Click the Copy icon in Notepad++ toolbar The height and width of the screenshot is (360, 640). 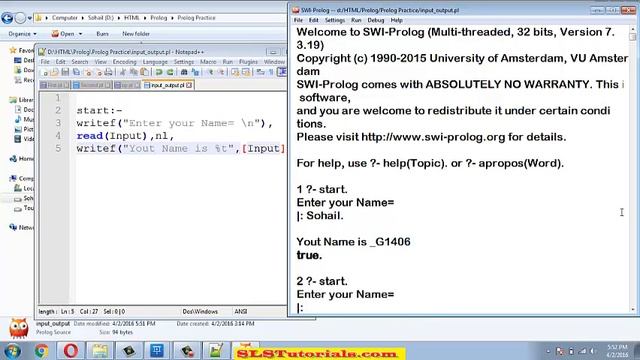coord(133,72)
